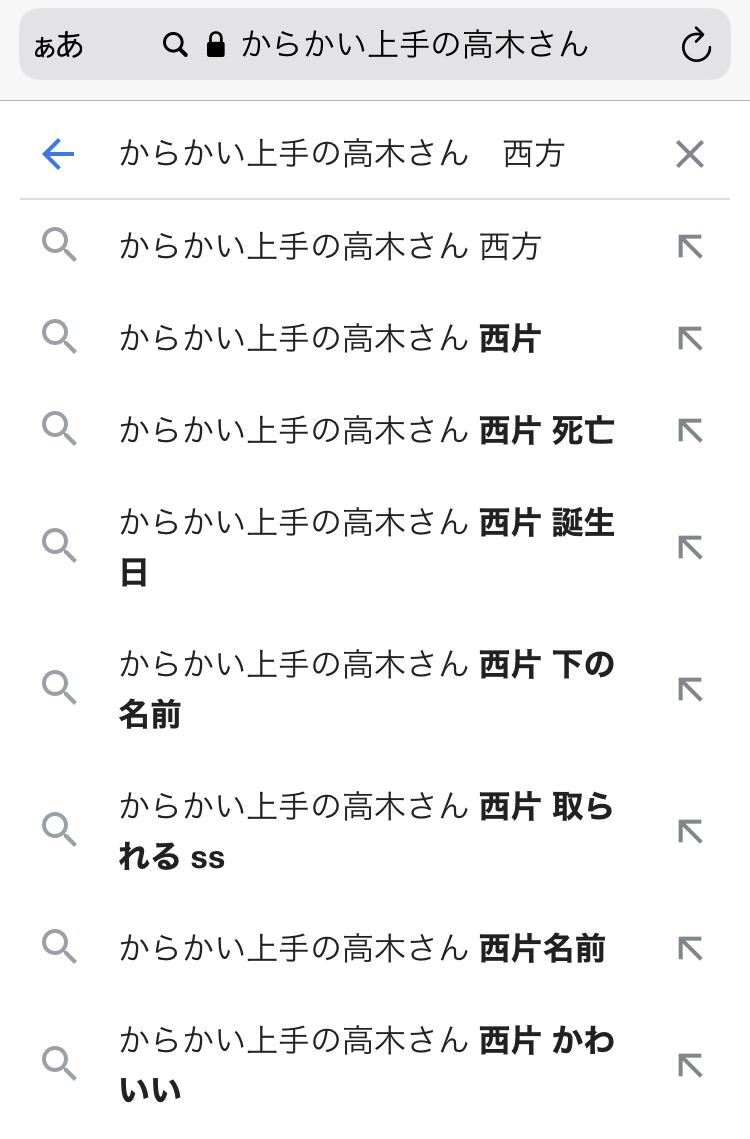Fill query using arrow beside 西方 suggestion

[x=690, y=246]
